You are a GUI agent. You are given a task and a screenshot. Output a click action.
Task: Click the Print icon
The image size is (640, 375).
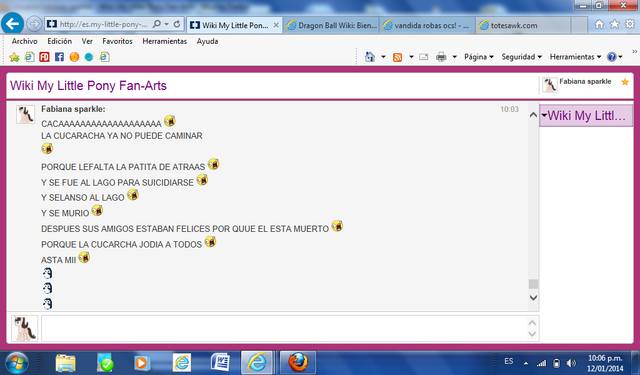point(441,57)
